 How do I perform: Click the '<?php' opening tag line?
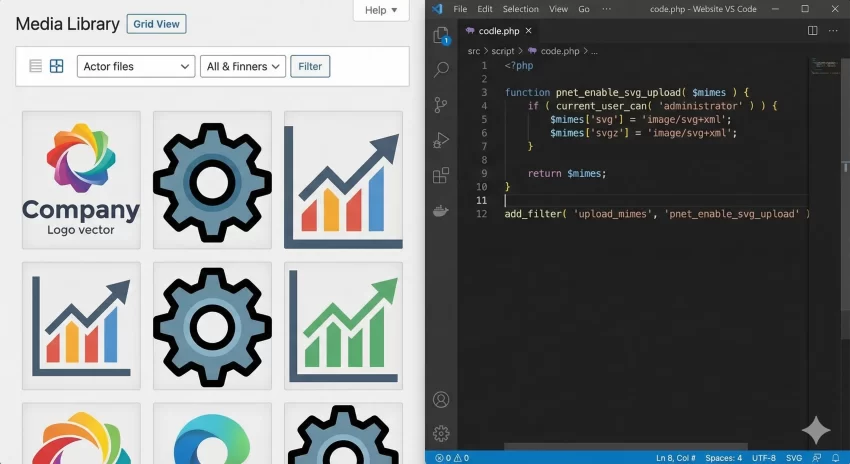pos(519,66)
